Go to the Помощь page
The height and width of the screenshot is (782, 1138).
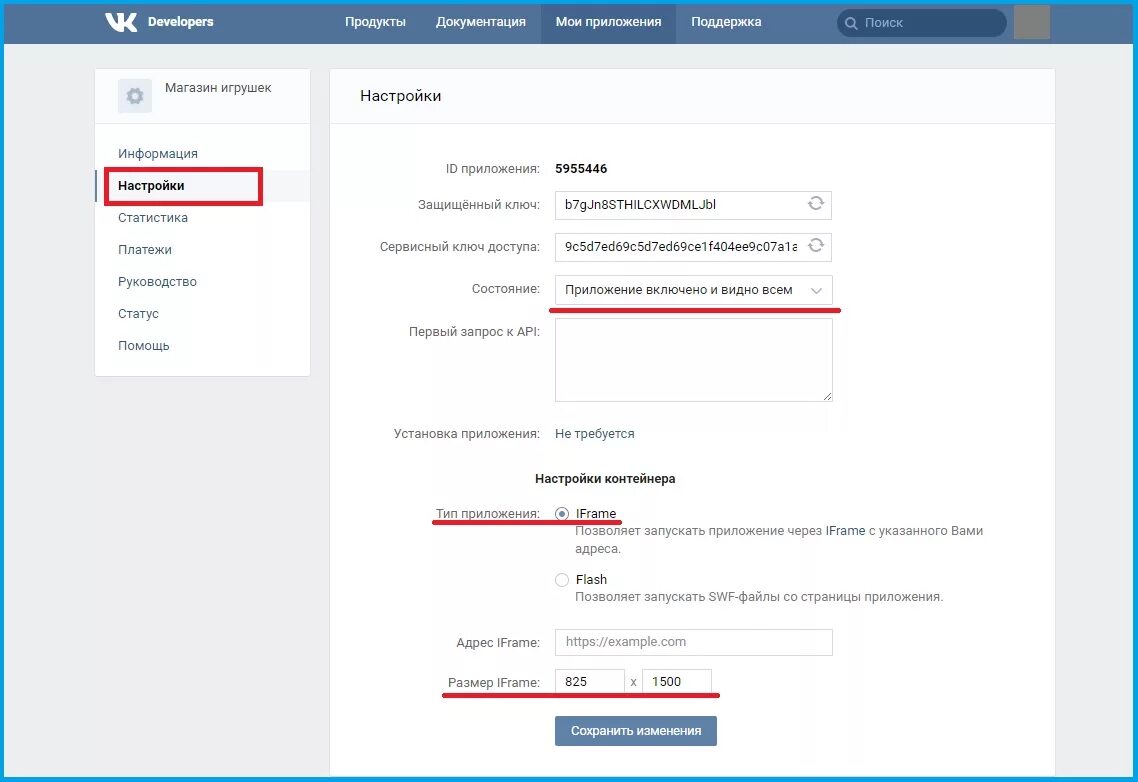coord(143,345)
